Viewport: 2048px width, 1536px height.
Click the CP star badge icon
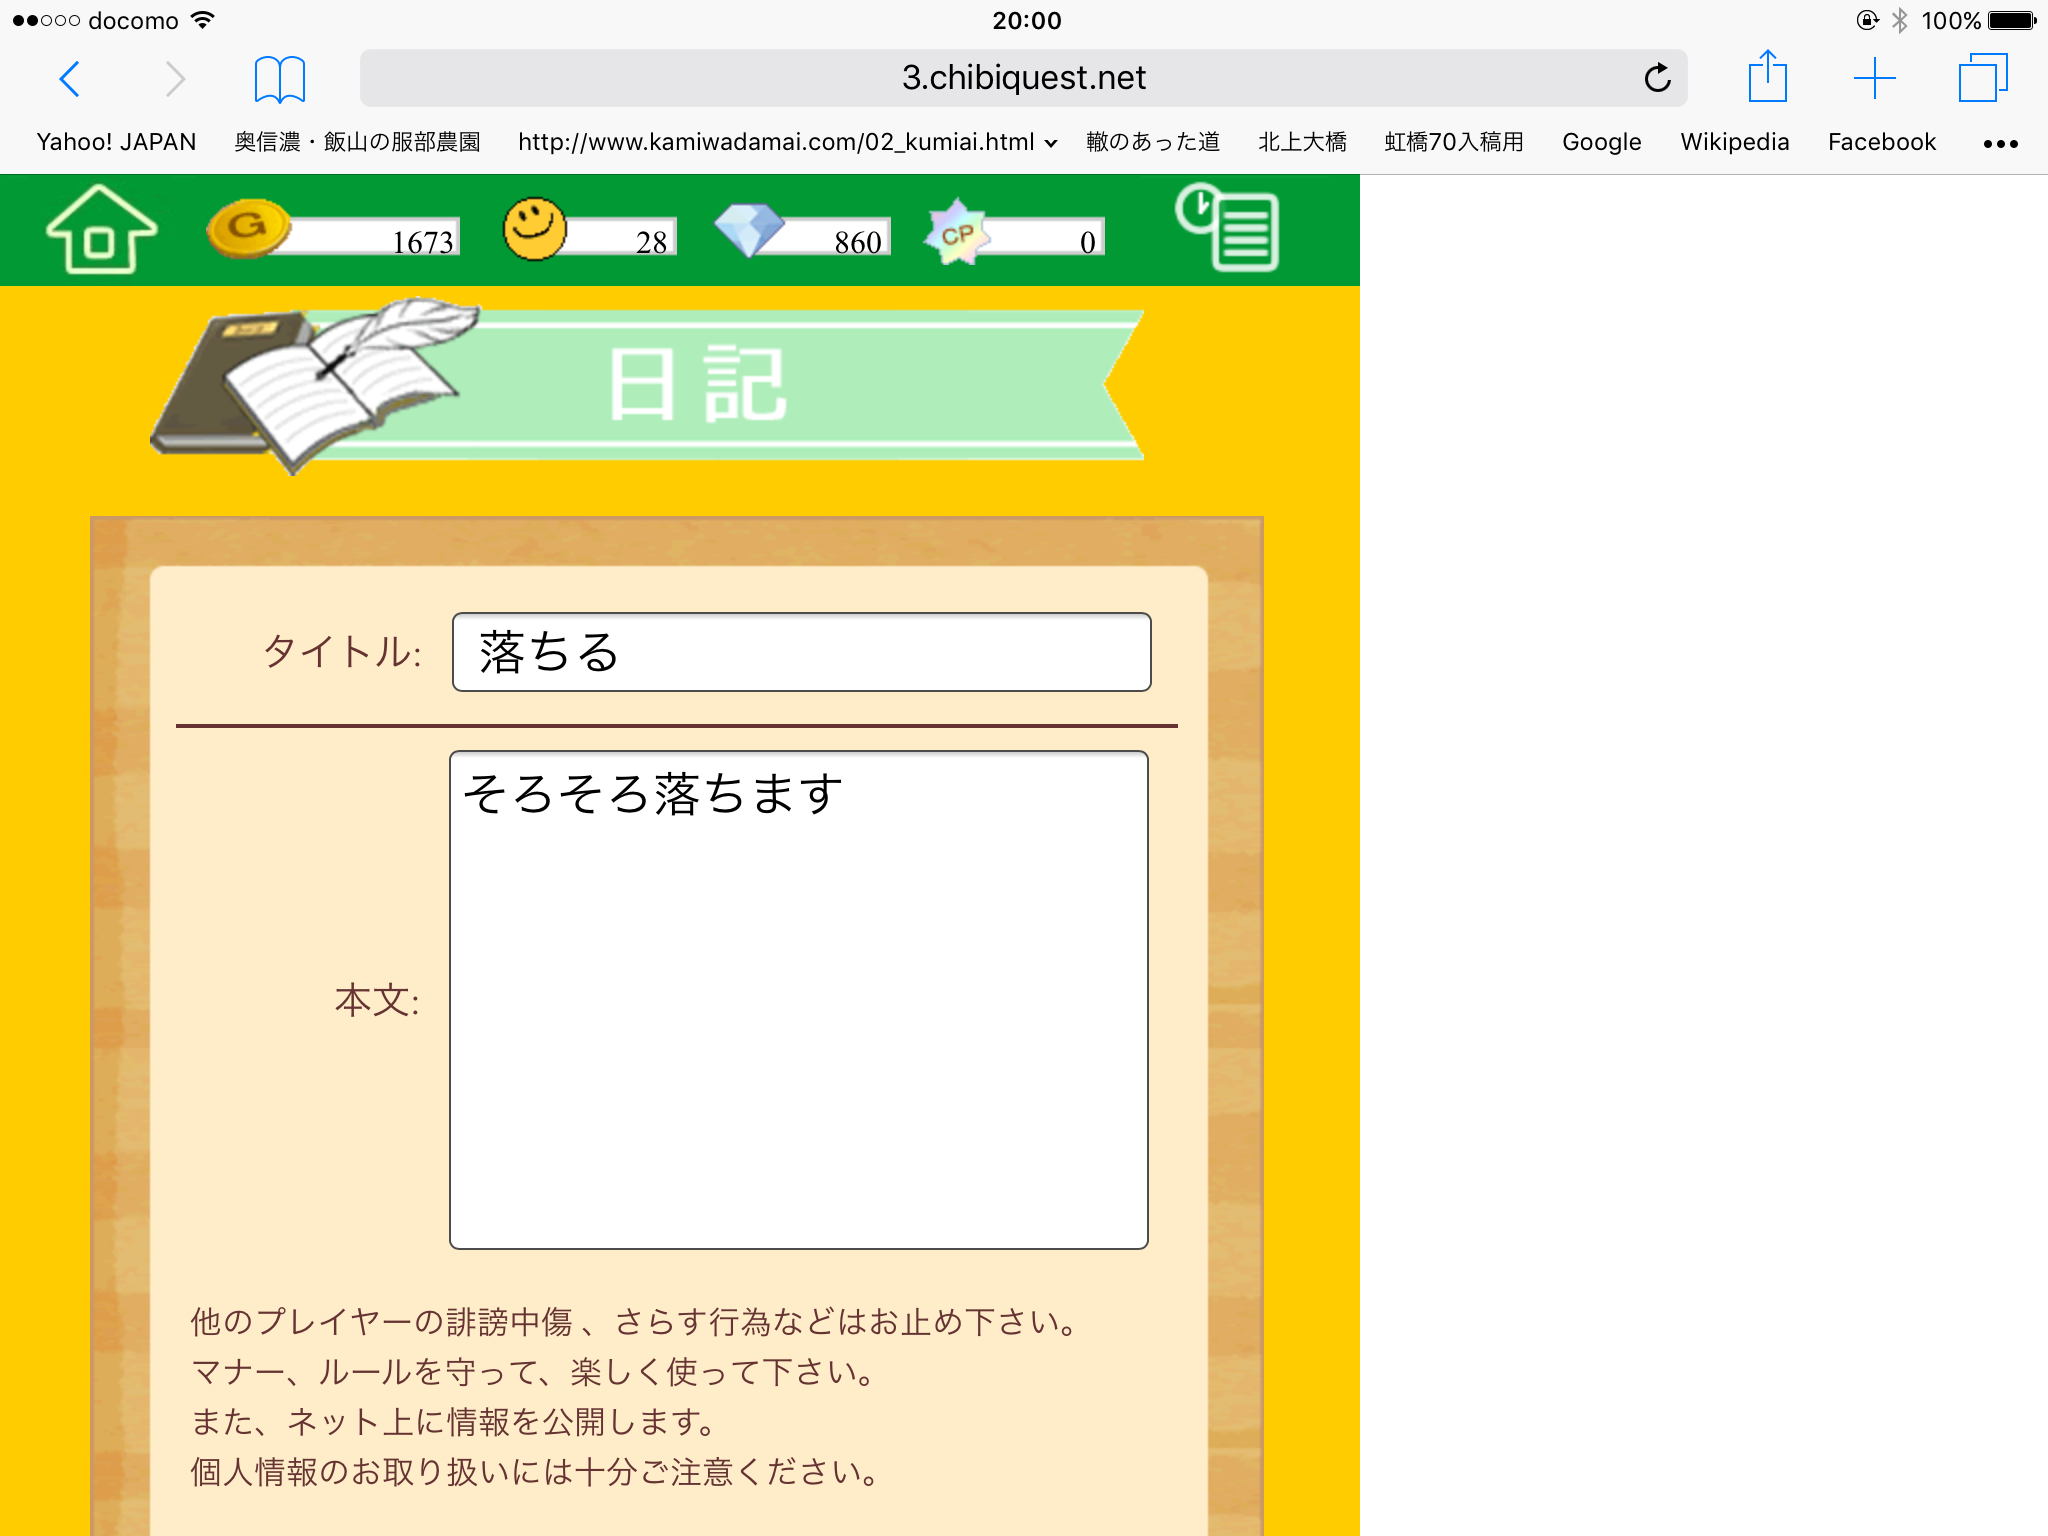(x=957, y=232)
